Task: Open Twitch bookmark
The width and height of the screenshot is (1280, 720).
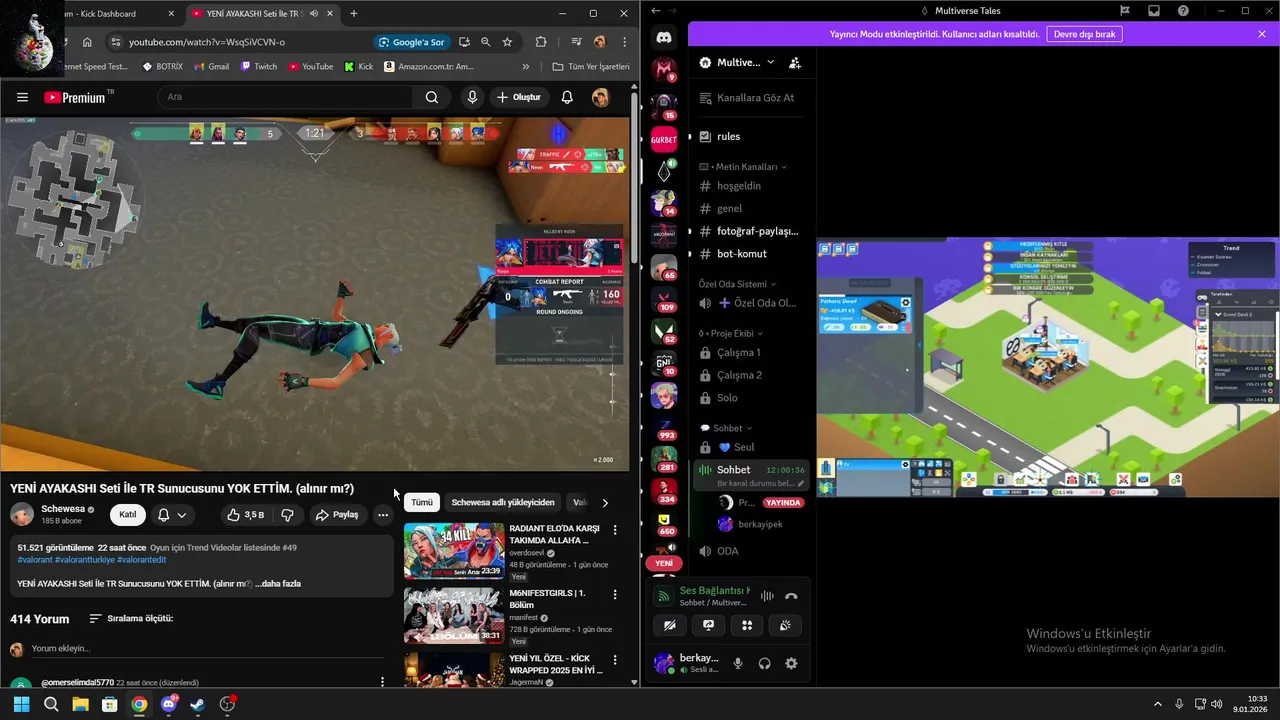Action: click(x=259, y=67)
